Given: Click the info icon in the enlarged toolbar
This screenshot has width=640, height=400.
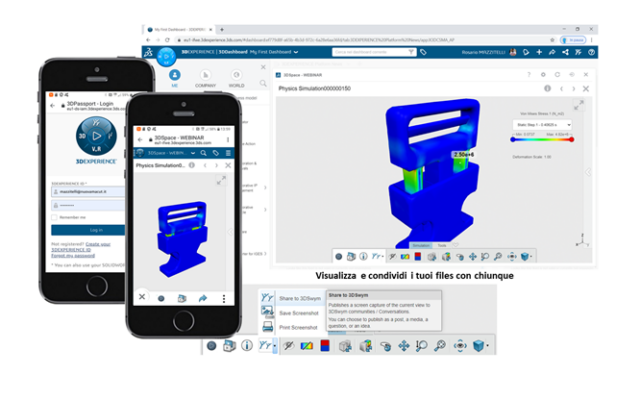Looking at the screenshot, I should pos(247,346).
